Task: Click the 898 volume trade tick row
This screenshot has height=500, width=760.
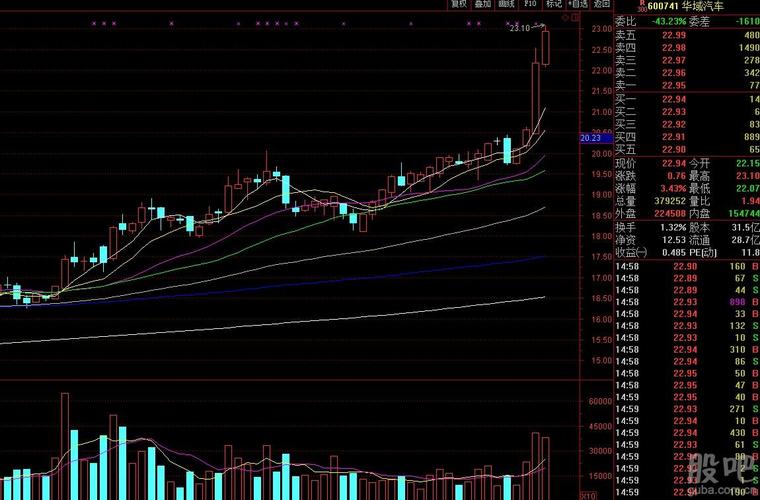Action: click(687, 302)
